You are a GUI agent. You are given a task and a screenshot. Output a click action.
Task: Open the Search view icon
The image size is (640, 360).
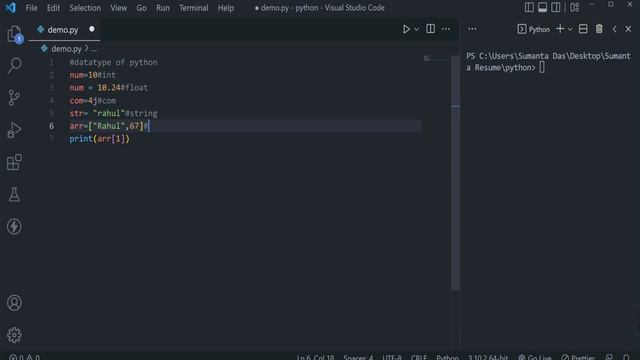coord(14,65)
